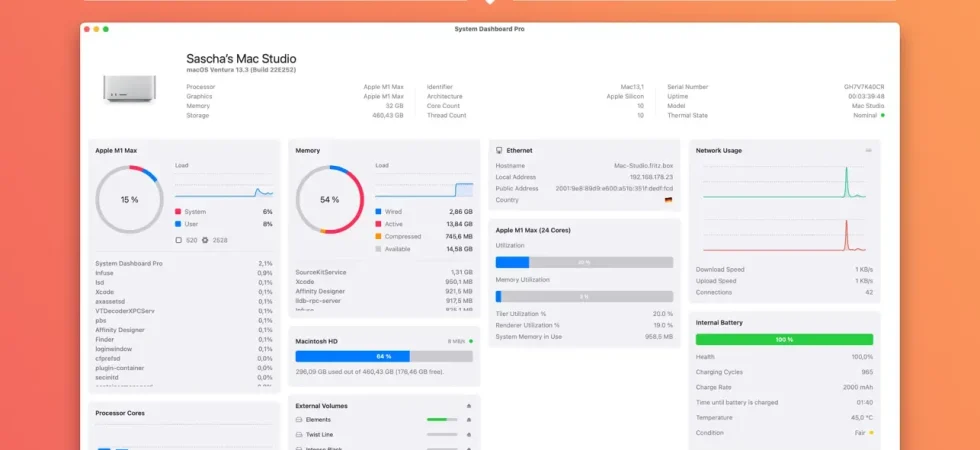
Task: Click the Serial Number value GH7V7K40CR
Action: click(864, 87)
